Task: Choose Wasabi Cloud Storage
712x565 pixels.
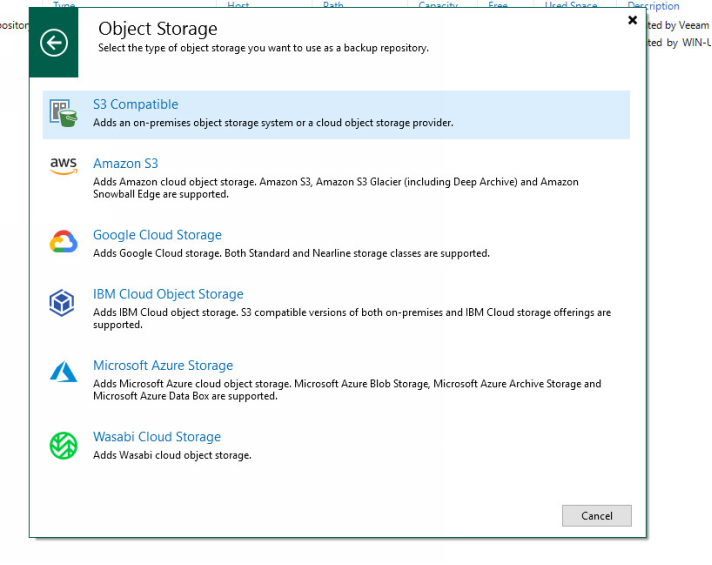Action: [x=157, y=437]
